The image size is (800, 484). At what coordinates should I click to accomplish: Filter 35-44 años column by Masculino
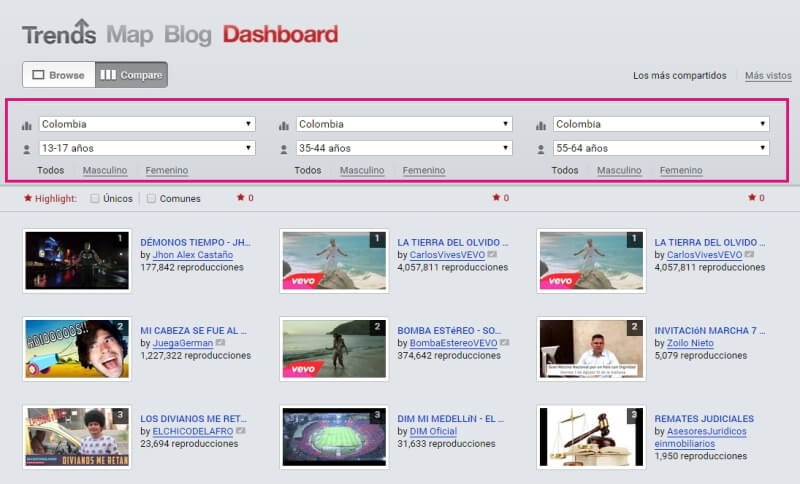click(x=362, y=170)
